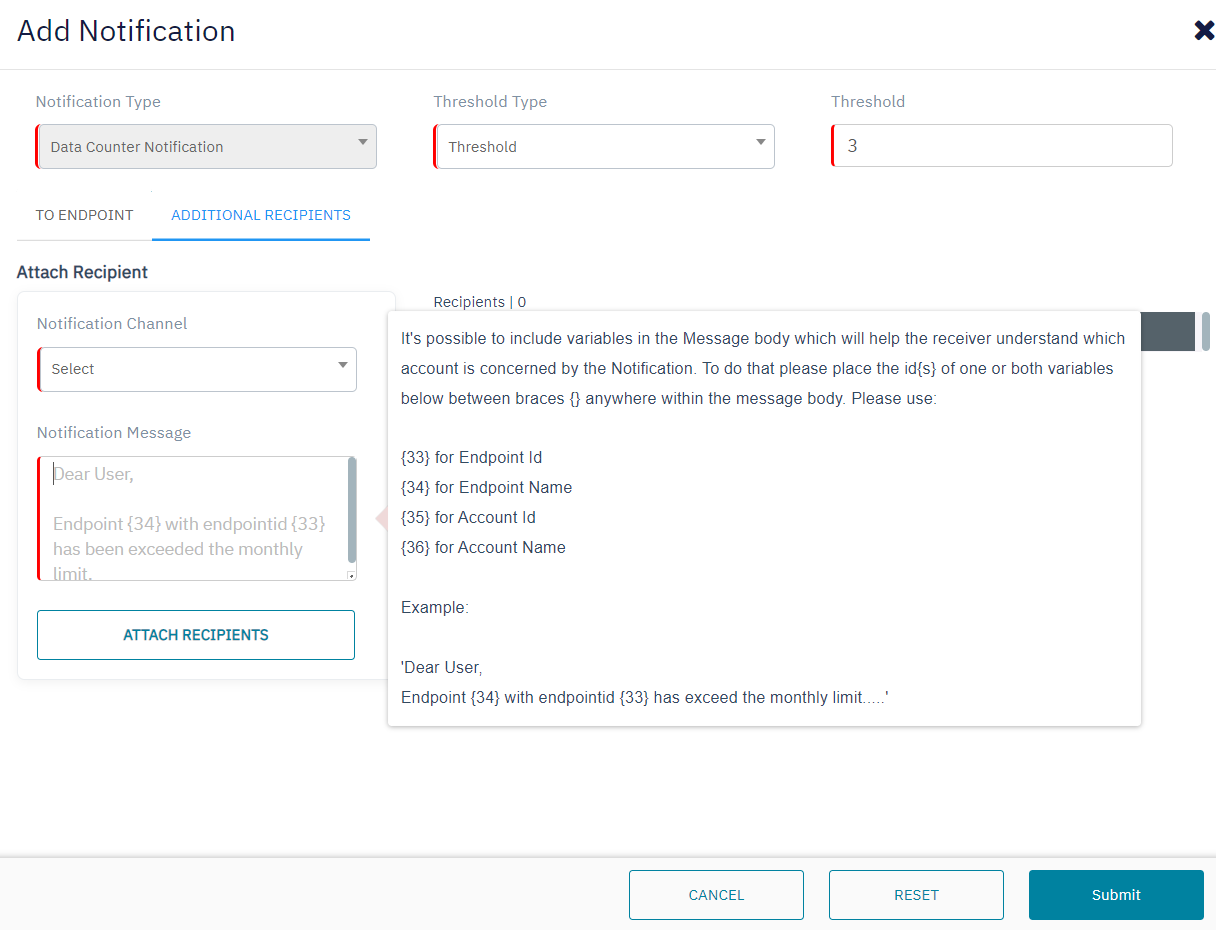Switch to the TO ENDPOINT tab
Viewport: 1216px width, 930px height.
[x=84, y=215]
